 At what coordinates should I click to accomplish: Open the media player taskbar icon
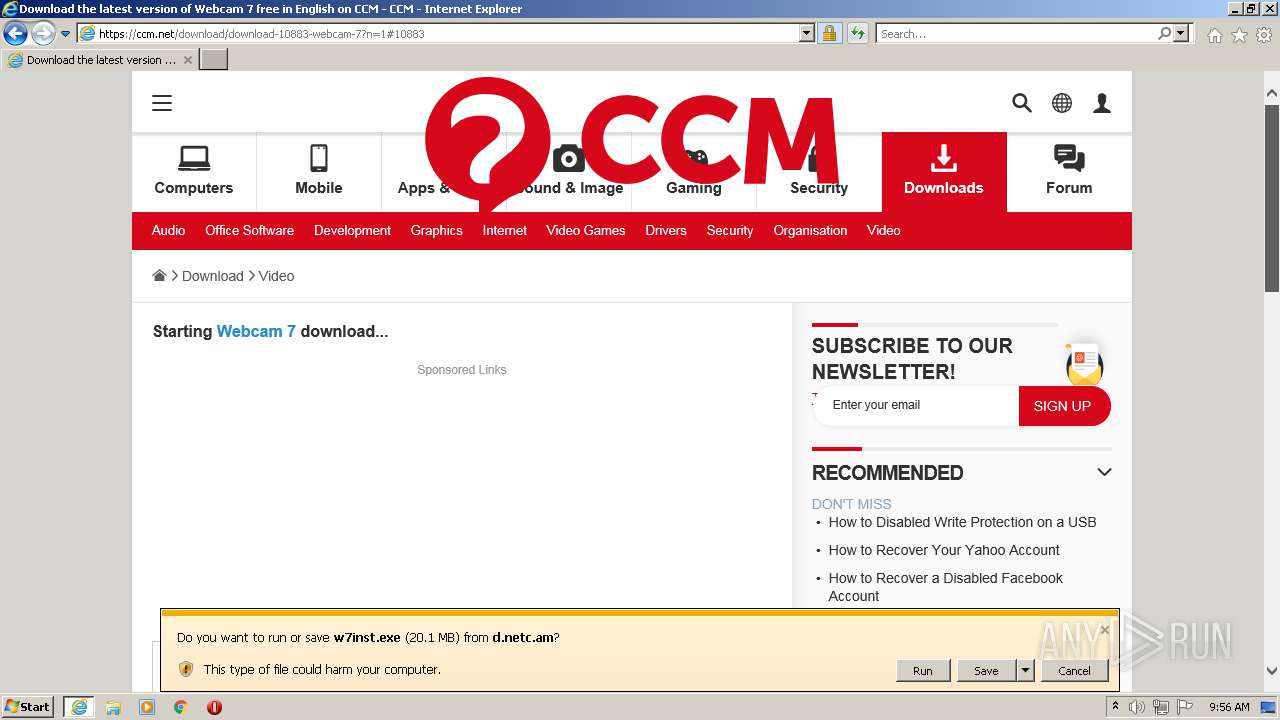click(x=147, y=707)
